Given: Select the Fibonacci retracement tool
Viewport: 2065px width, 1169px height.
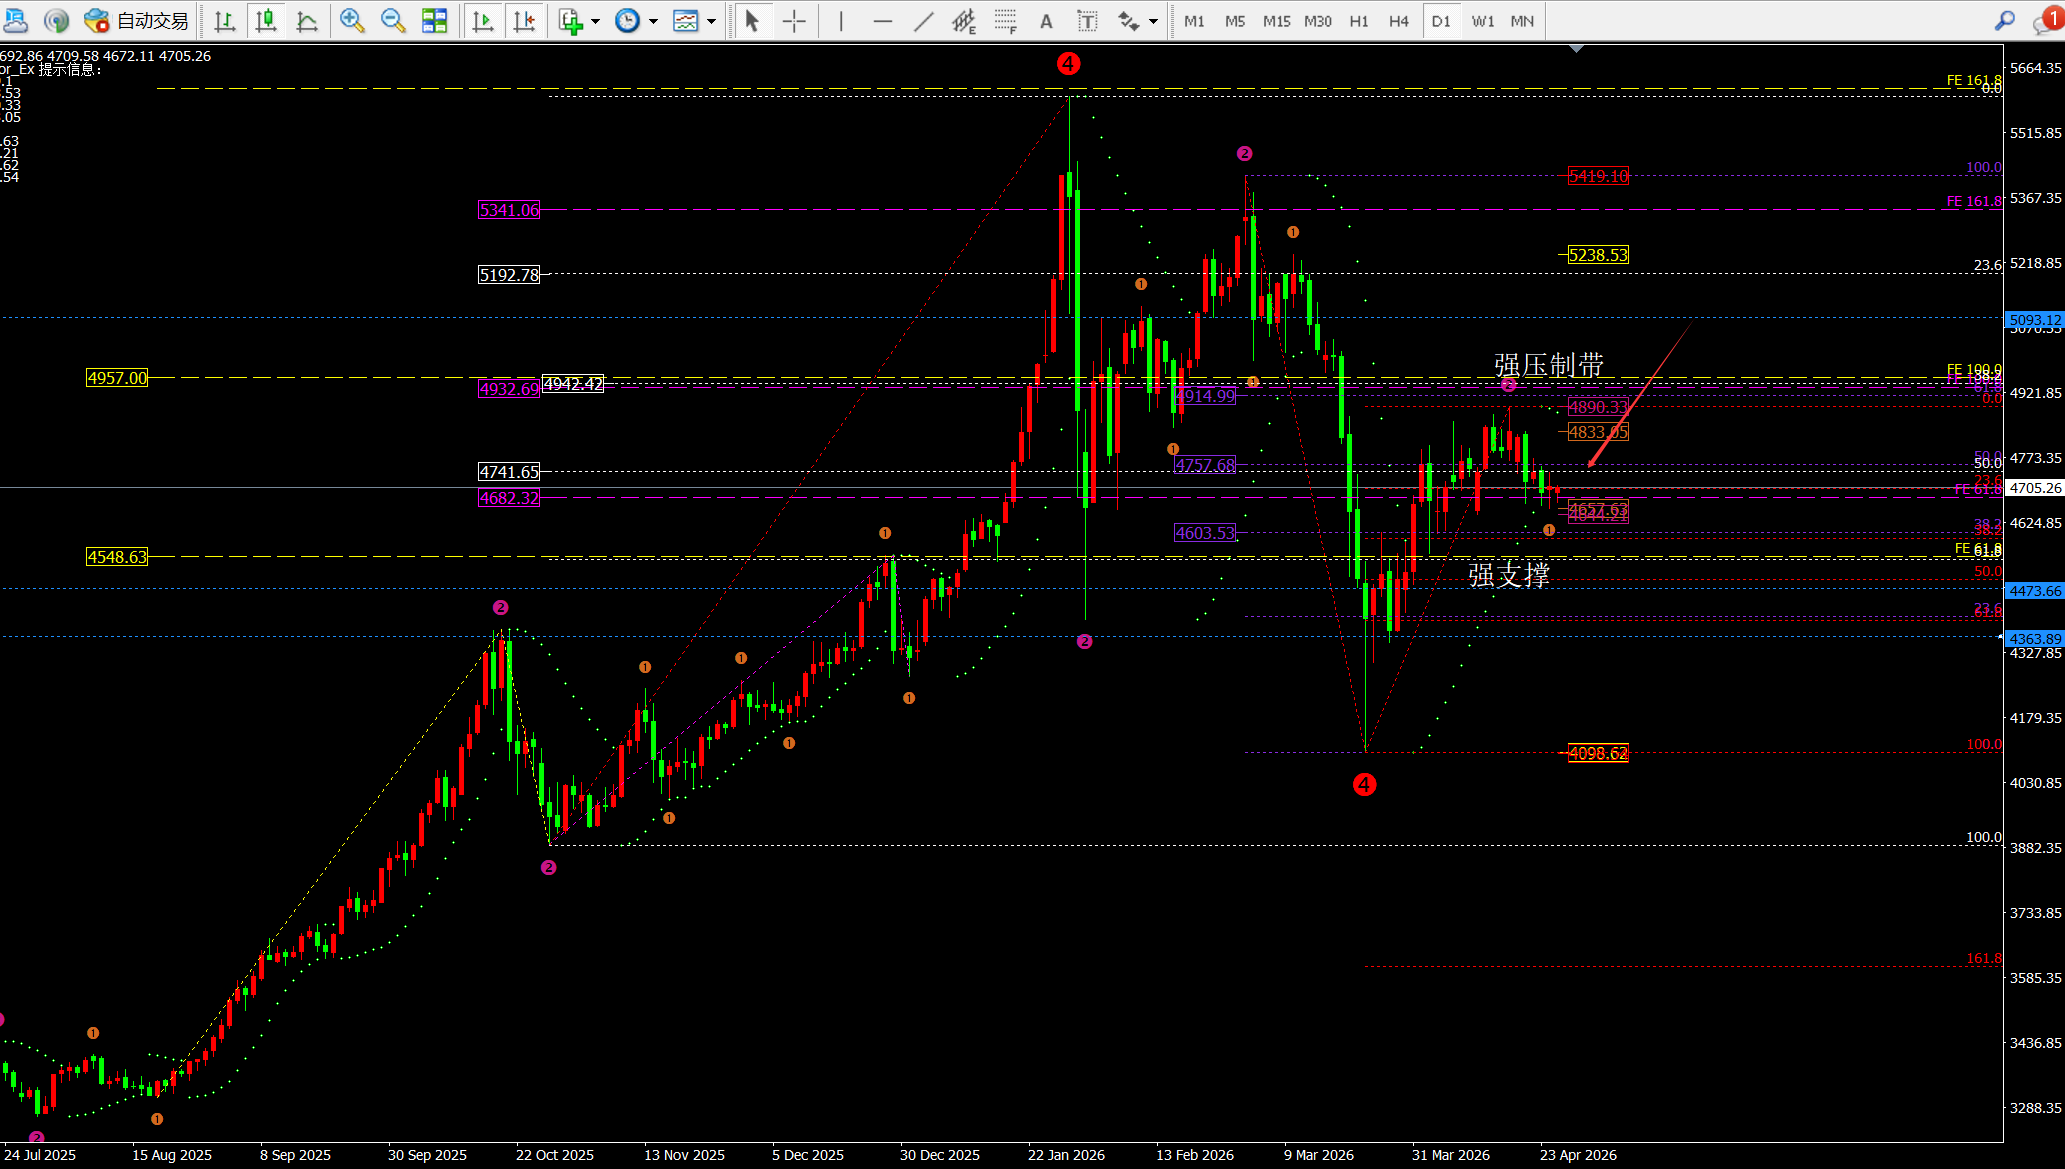Looking at the screenshot, I should pyautogui.click(x=1005, y=21).
